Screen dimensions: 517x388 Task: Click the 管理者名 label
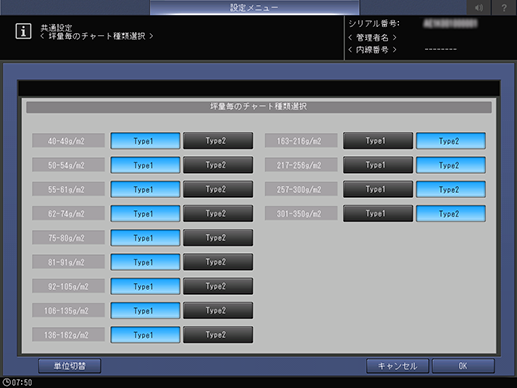point(372,37)
